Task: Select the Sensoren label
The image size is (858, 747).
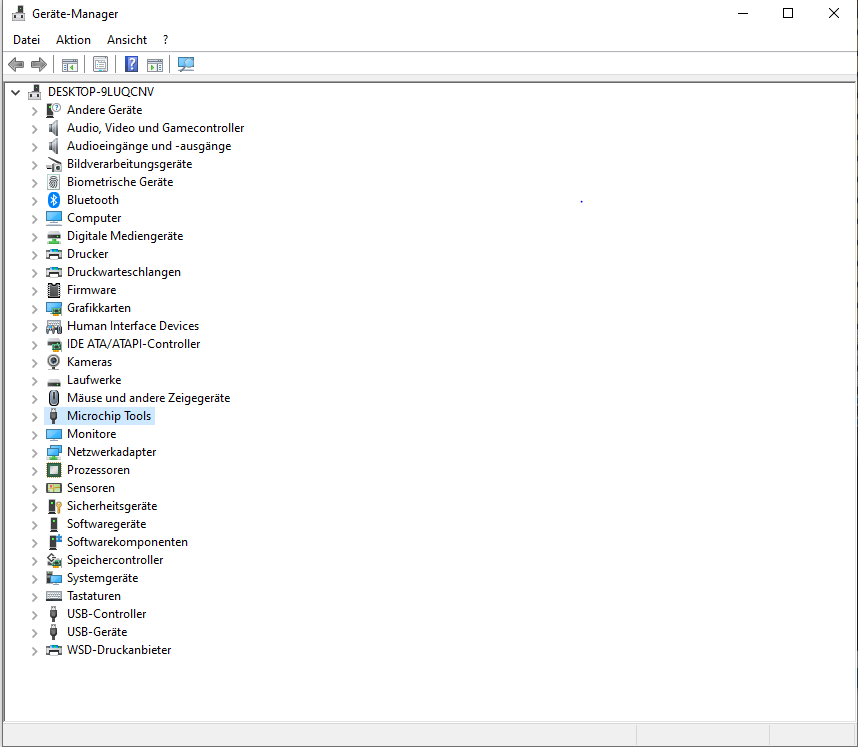Action: [91, 488]
